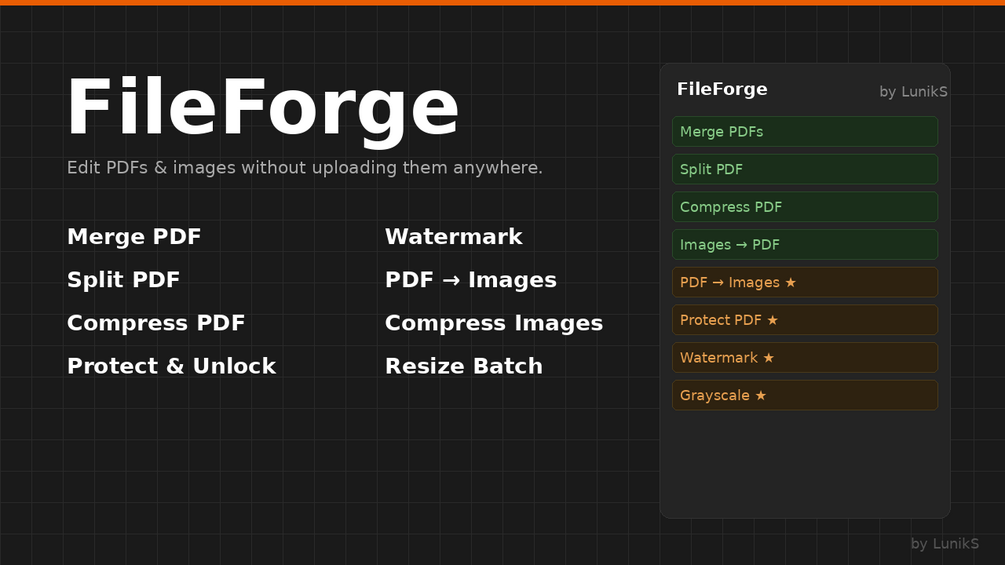Click the Resize Batch feature text
Image resolution: width=1005 pixels, height=565 pixels.
(x=463, y=366)
